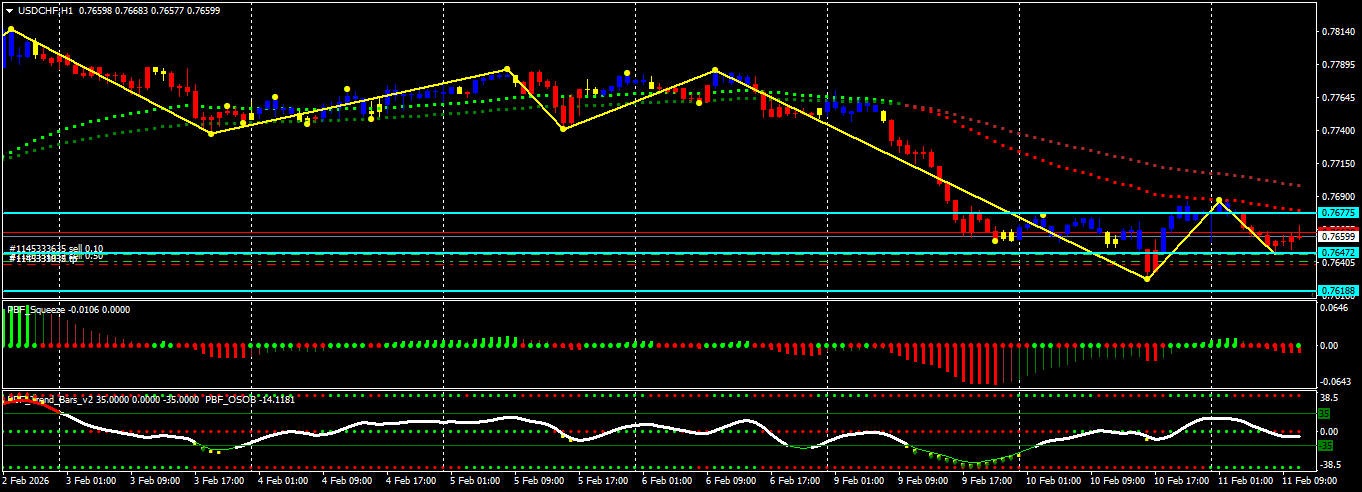Click the PBF_Squeeze indicator label
Screen dimensions: 1362x492
coord(35,309)
